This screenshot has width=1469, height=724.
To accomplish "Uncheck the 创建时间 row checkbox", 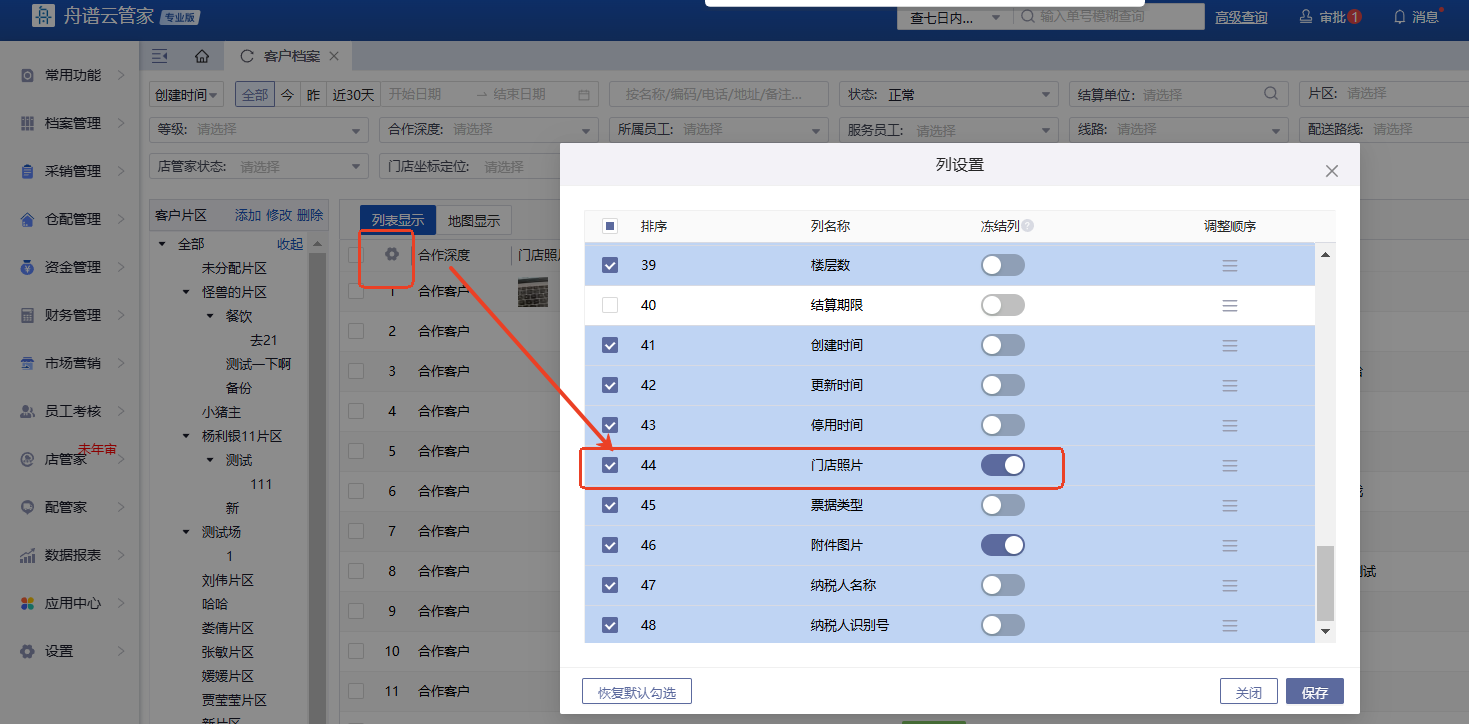I will click(610, 345).
